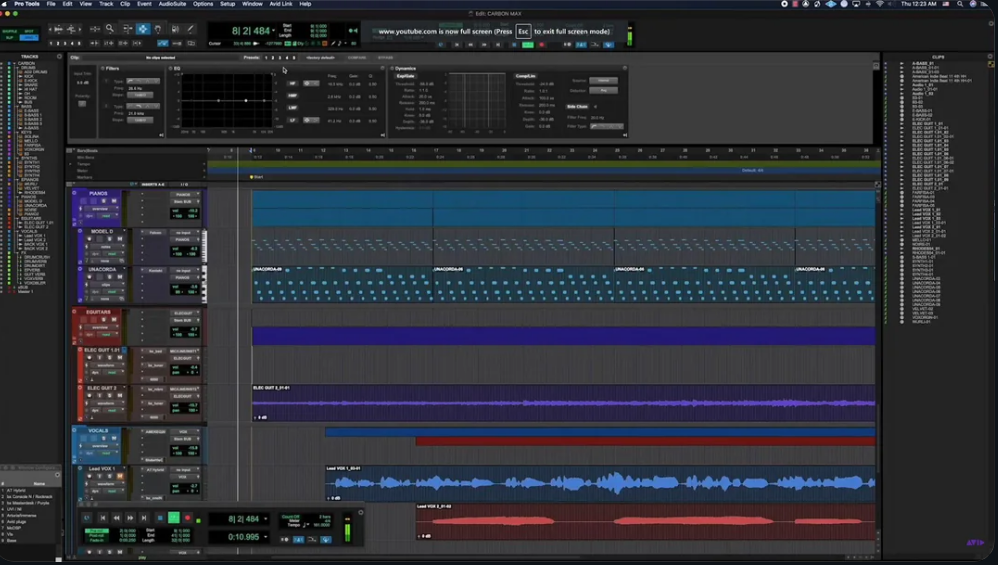This screenshot has width=998, height=565.
Task: Open Tracks list options menu icon
Action: point(59,57)
